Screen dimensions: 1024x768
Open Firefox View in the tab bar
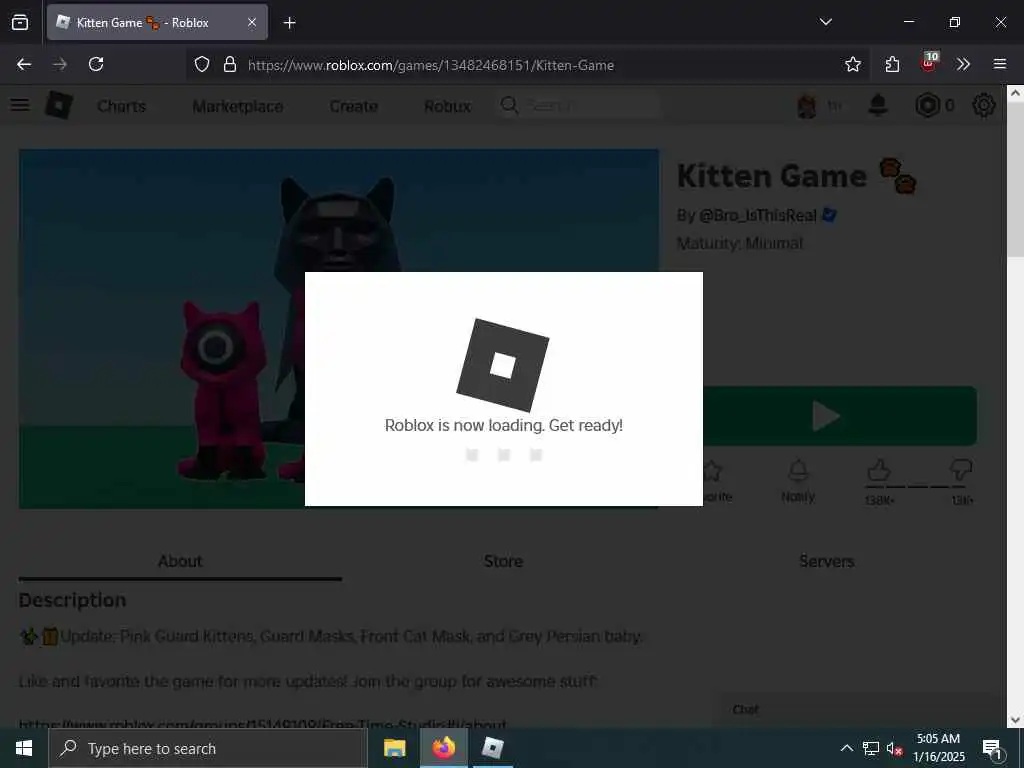(x=20, y=22)
